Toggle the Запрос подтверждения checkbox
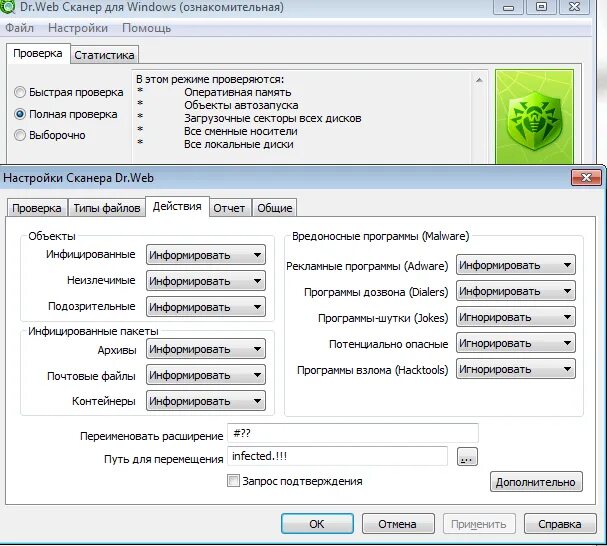 click(233, 481)
